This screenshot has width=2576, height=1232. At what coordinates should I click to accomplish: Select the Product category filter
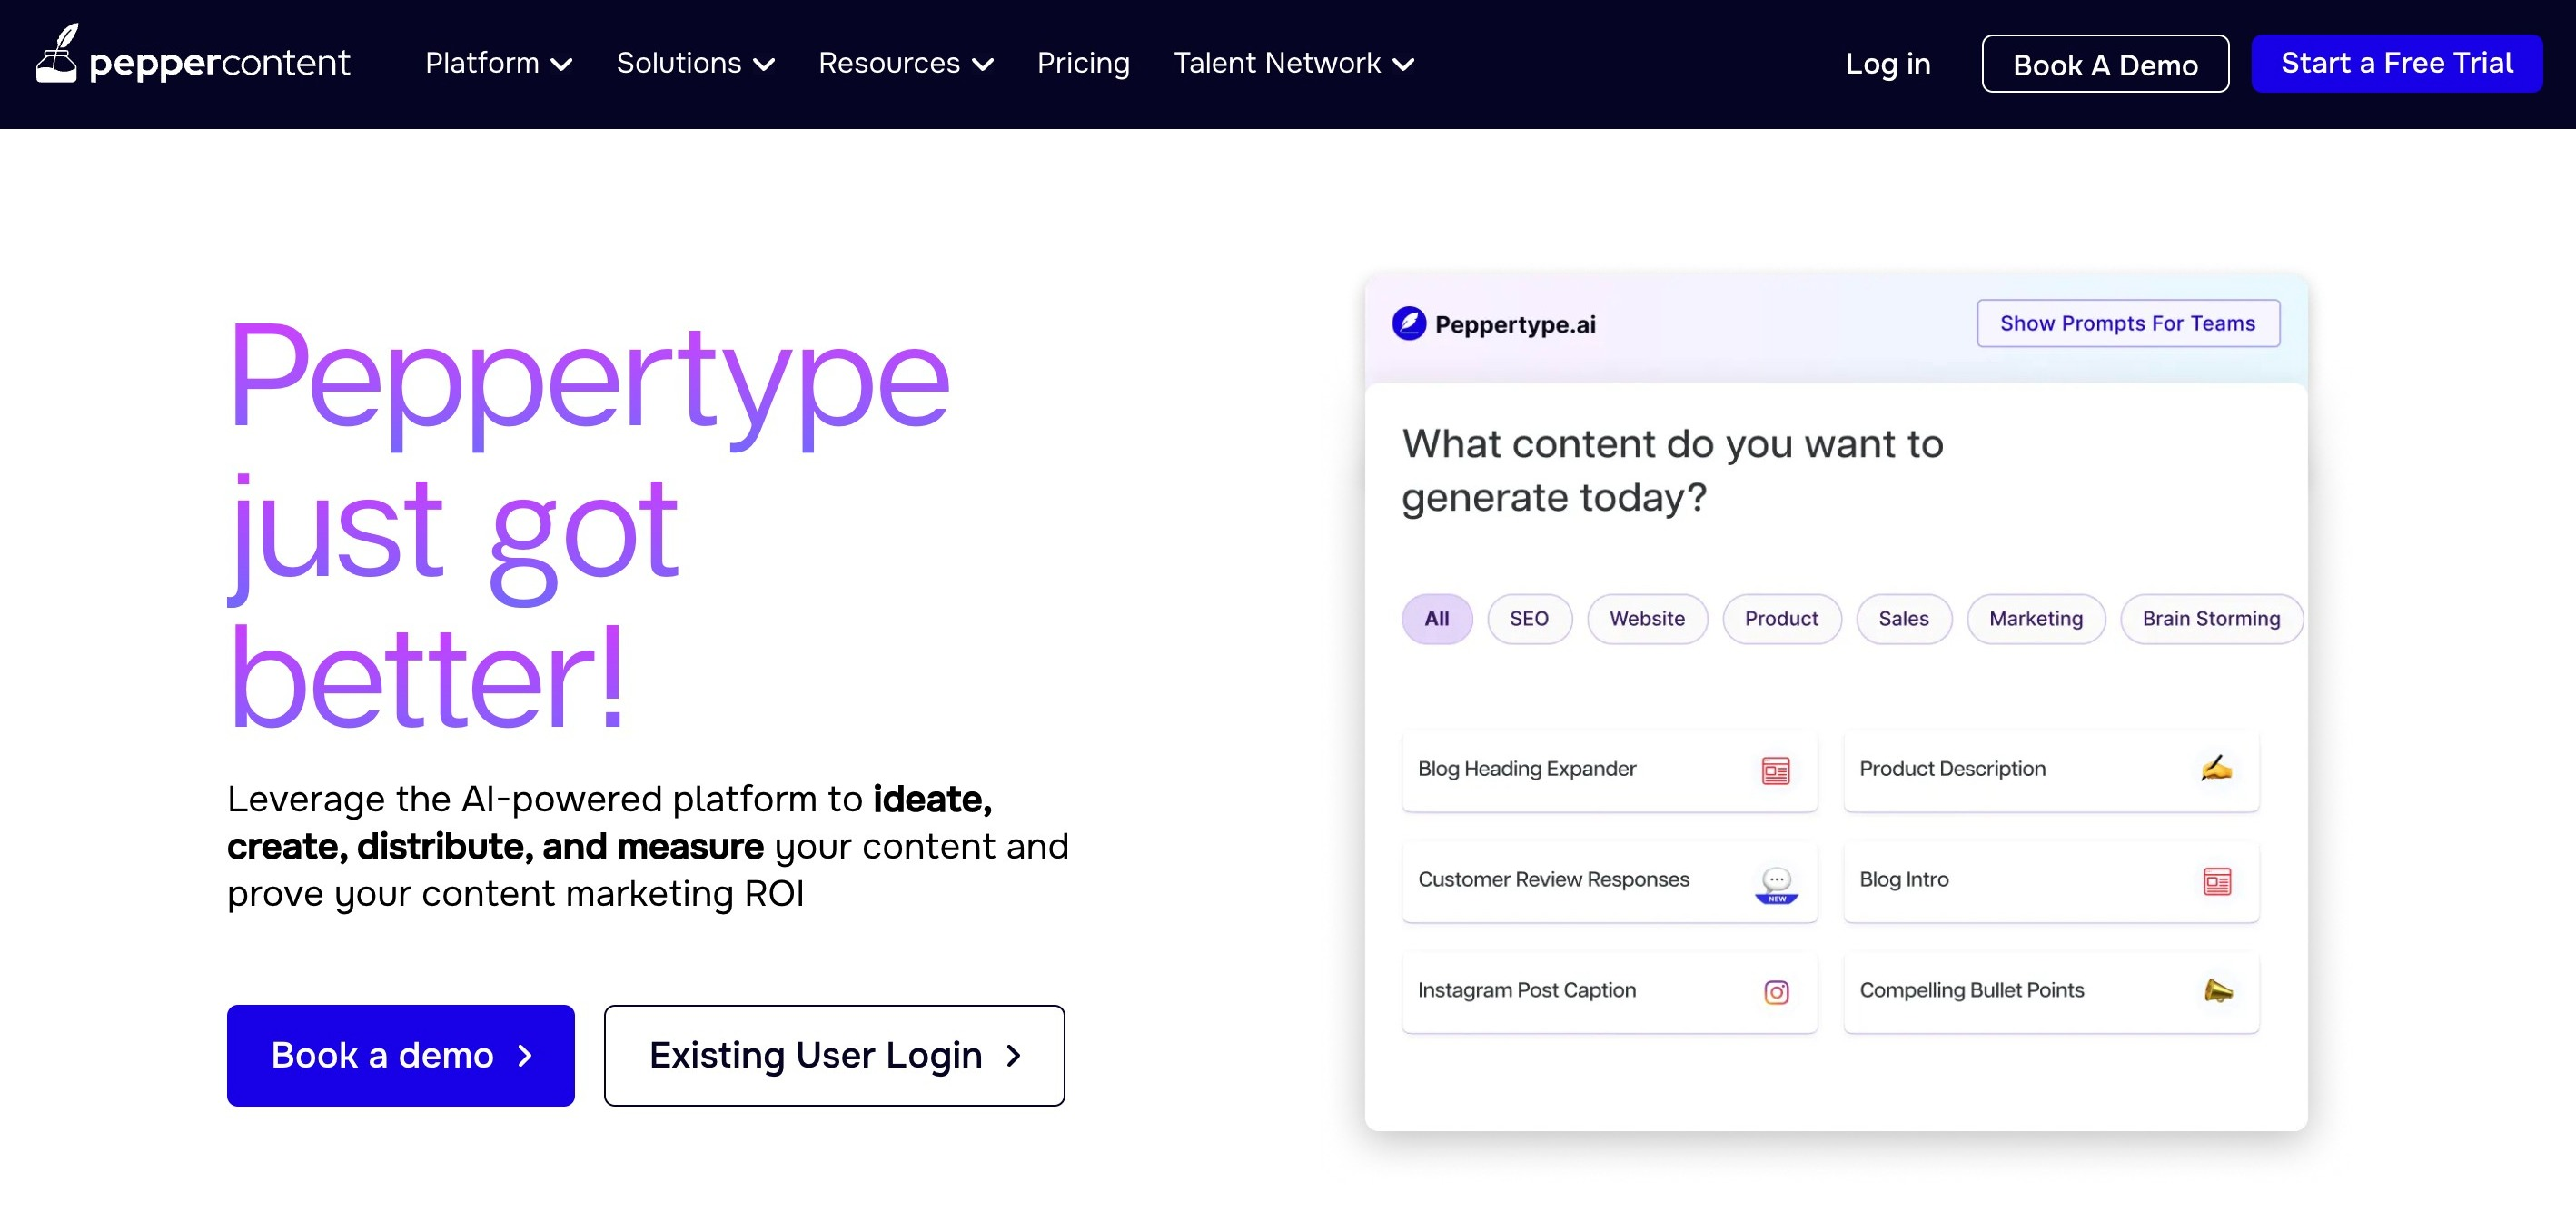tap(1782, 619)
